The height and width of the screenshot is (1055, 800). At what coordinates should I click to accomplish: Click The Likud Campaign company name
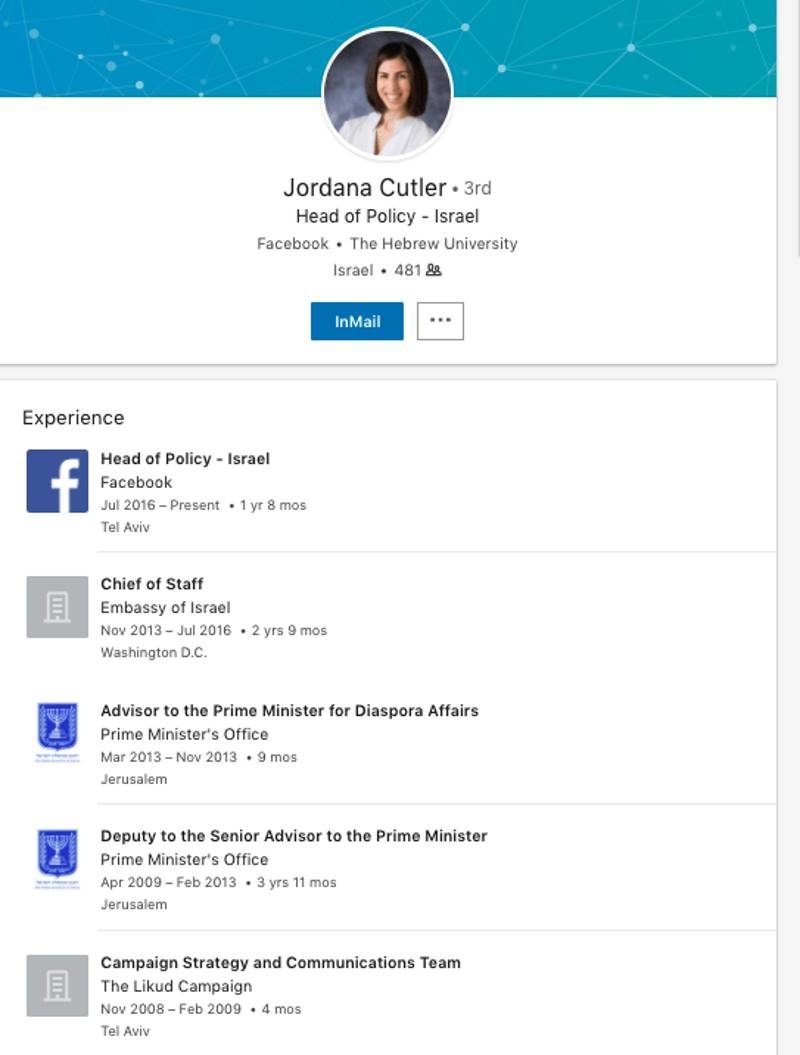click(176, 986)
